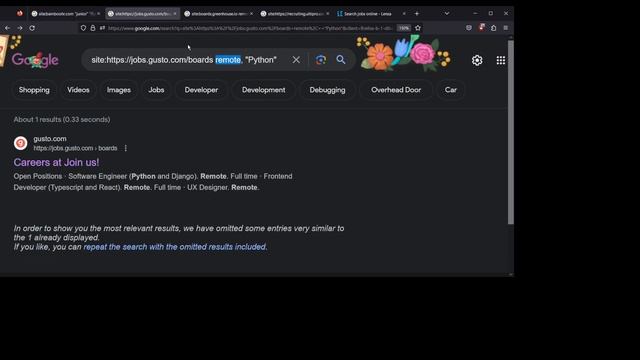Click the gusto.com result favicon
This screenshot has width=640, height=360.
point(20,143)
